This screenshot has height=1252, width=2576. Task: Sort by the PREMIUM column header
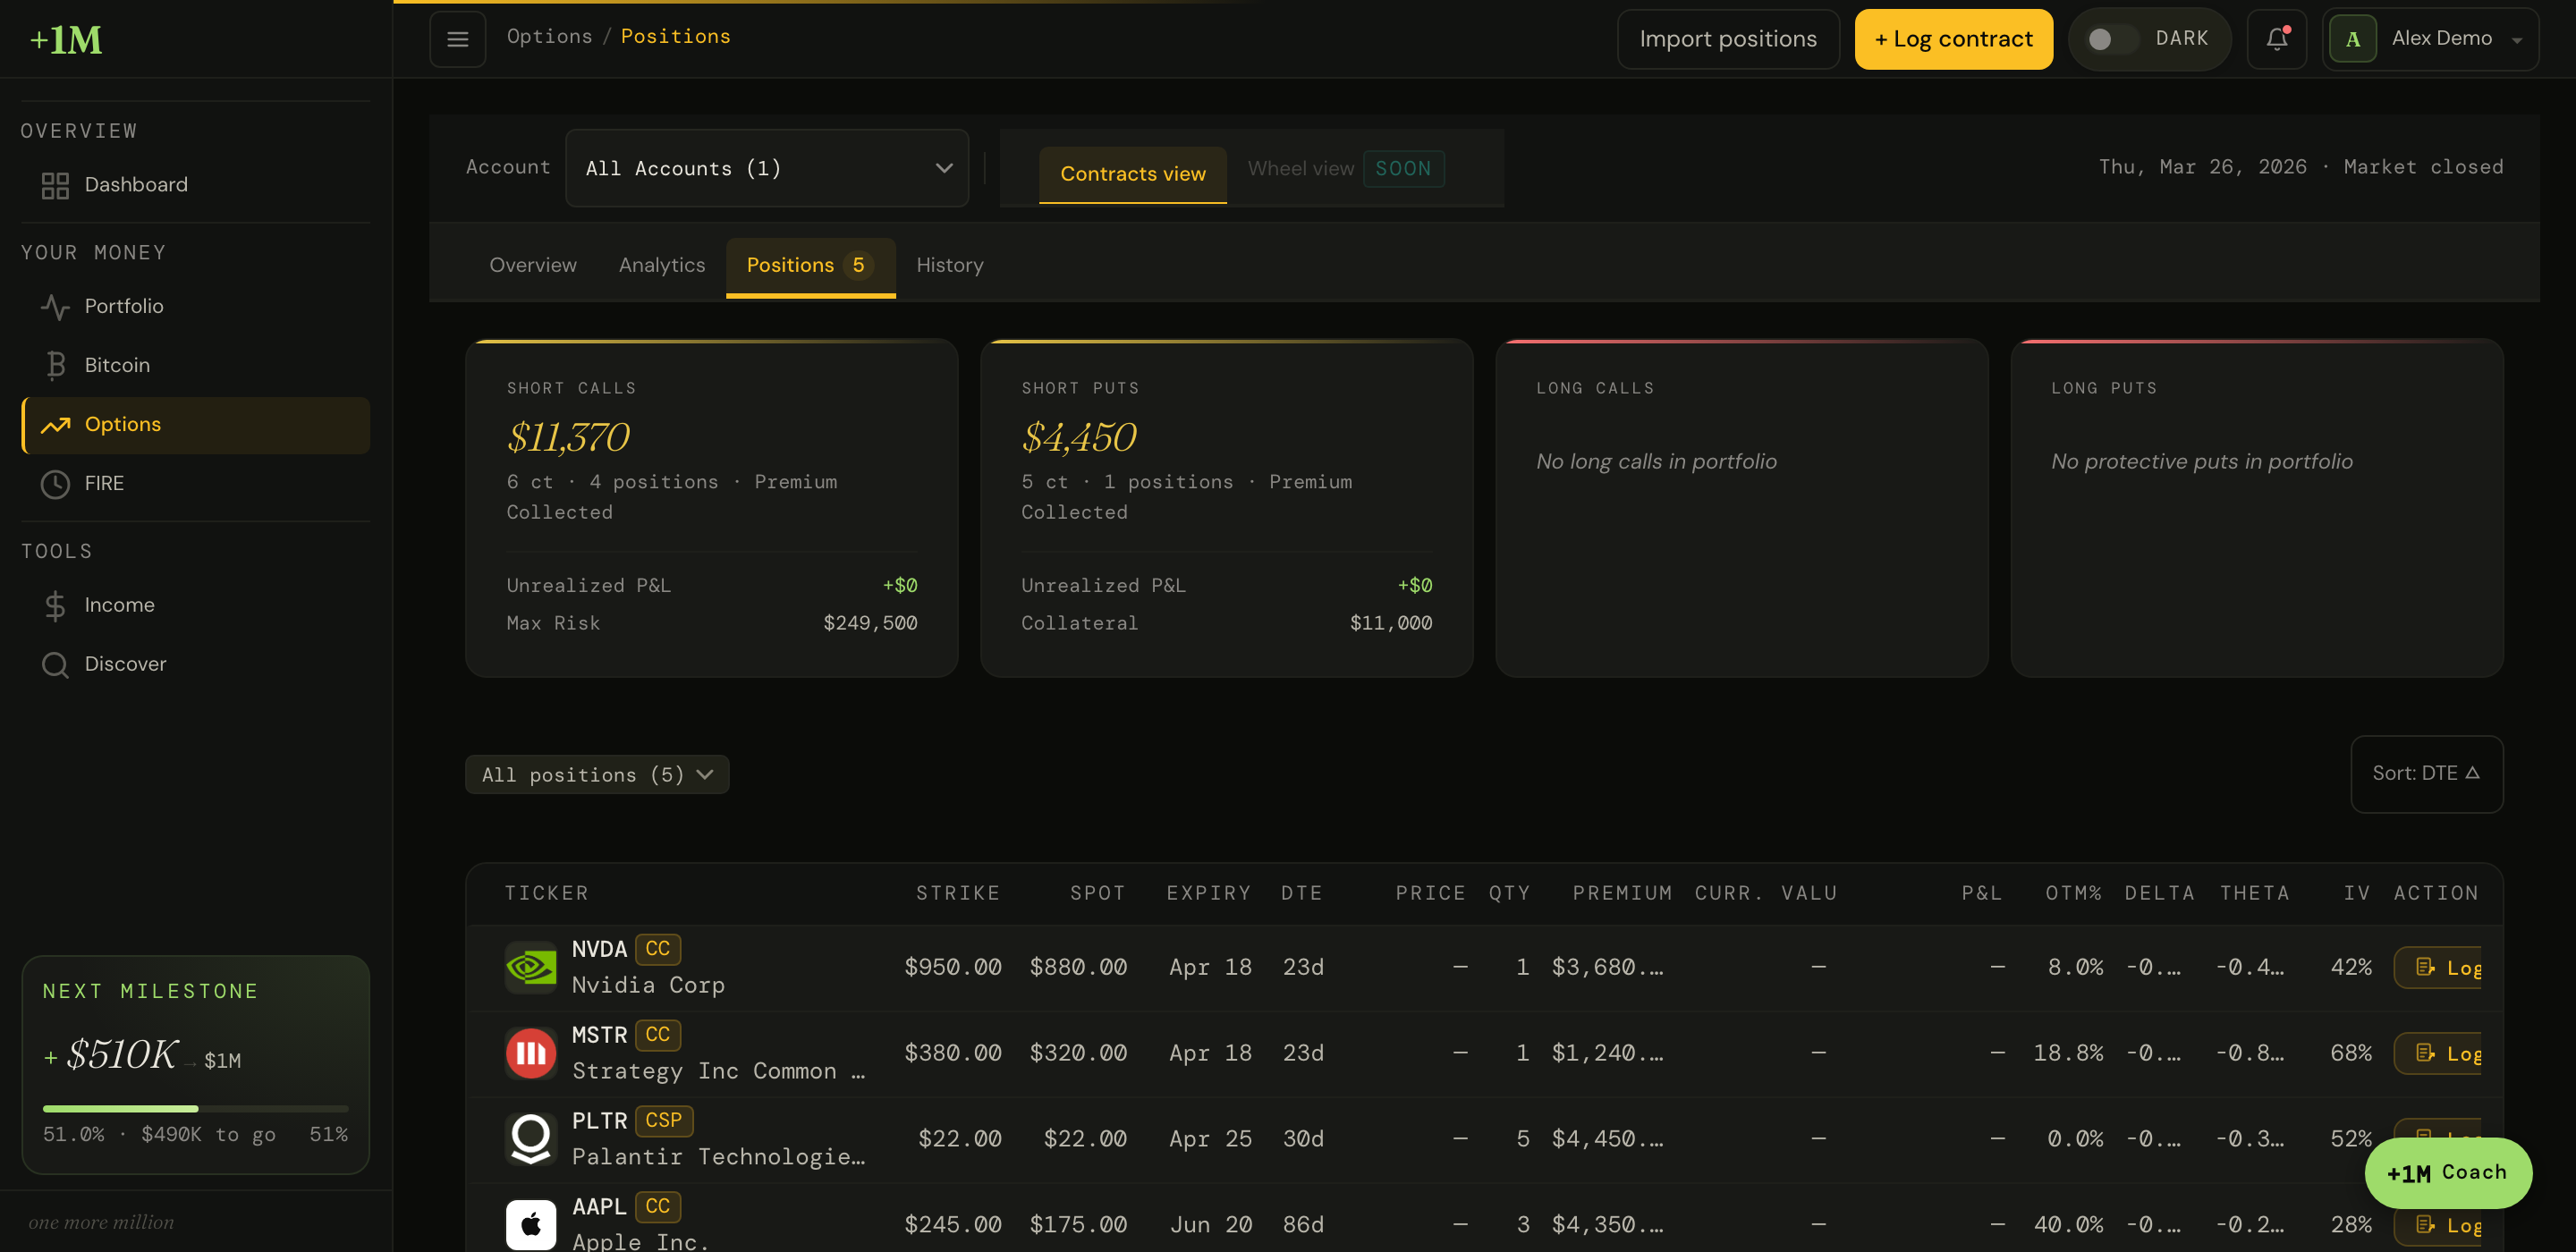(1622, 893)
